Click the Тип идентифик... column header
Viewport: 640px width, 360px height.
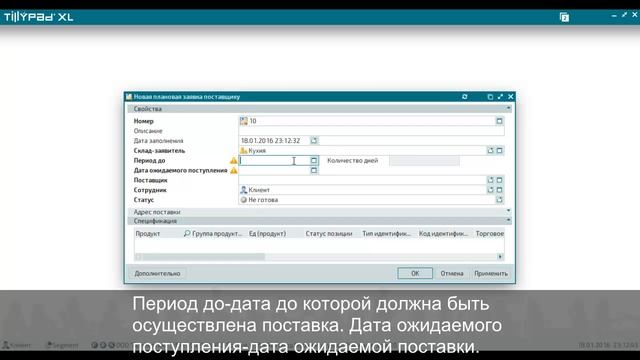point(387,233)
